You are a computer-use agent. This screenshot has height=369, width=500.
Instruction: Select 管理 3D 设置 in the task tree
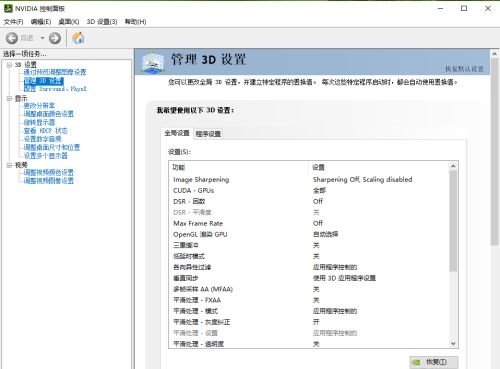pyautogui.click(x=43, y=81)
